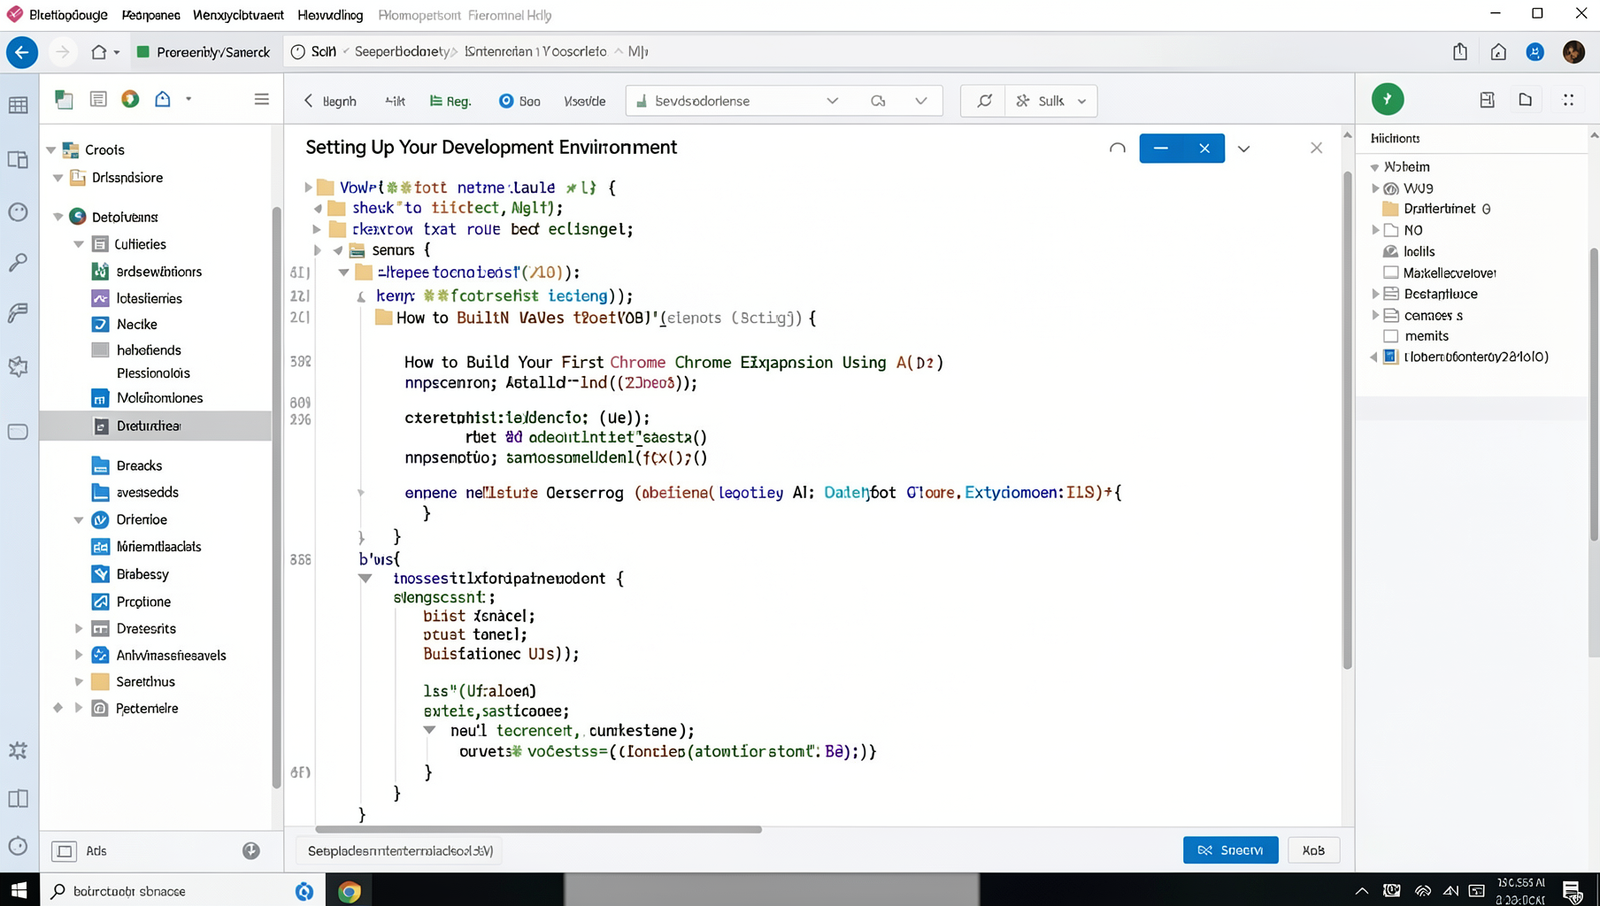Click the Reg. toolbar item

(450, 101)
